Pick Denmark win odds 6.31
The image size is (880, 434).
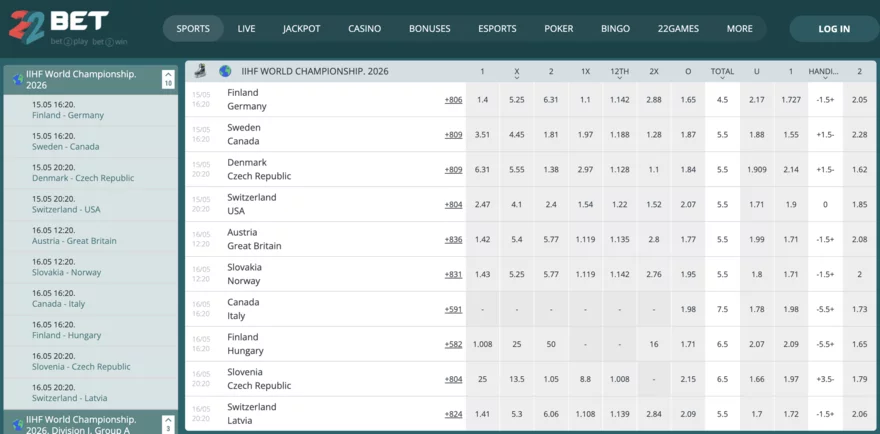483,170
